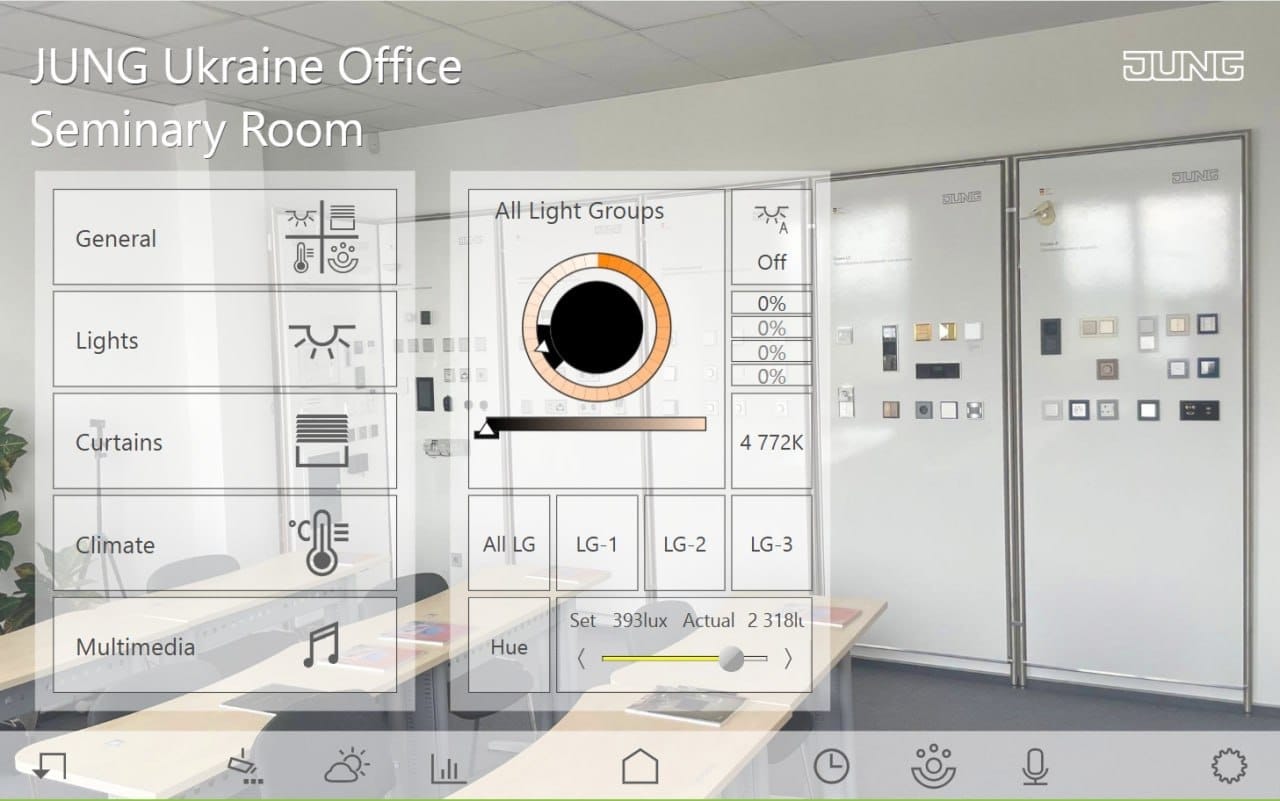Open the clock timer icon
Viewport: 1280px width, 801px height.
pyautogui.click(x=831, y=767)
